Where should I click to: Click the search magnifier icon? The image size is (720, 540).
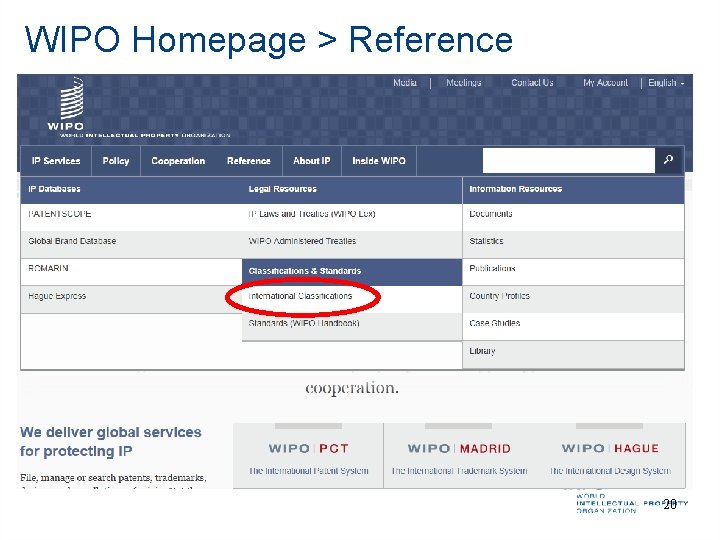pyautogui.click(x=669, y=160)
